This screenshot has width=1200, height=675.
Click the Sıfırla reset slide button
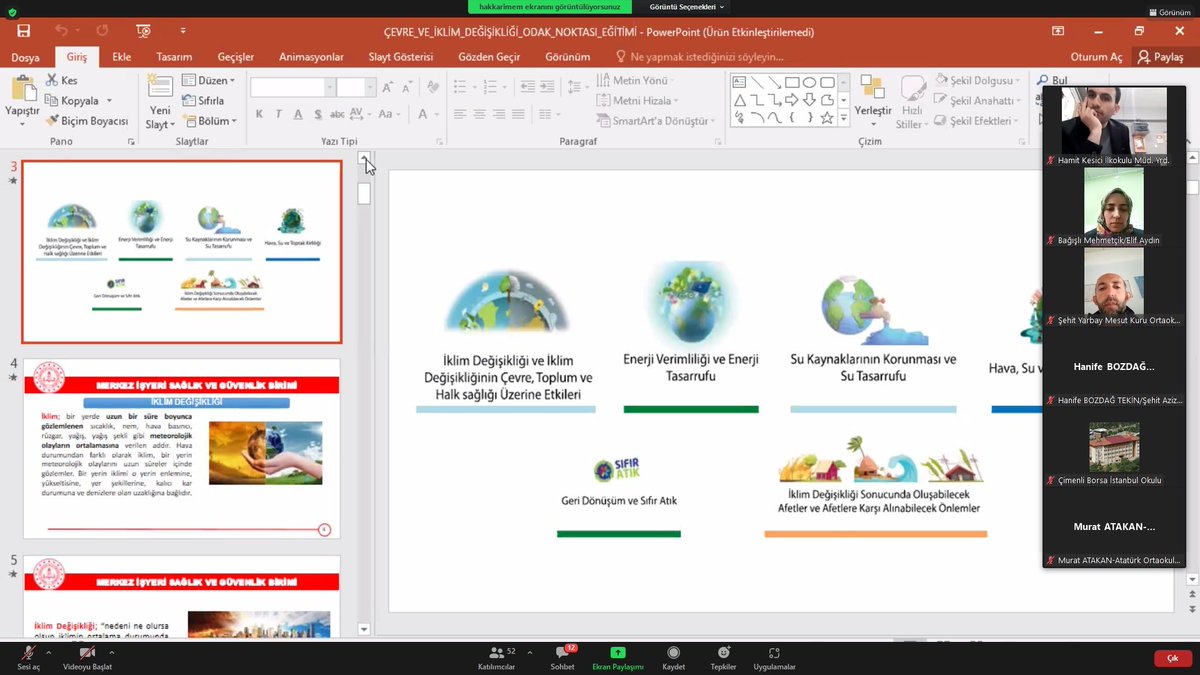[203, 101]
